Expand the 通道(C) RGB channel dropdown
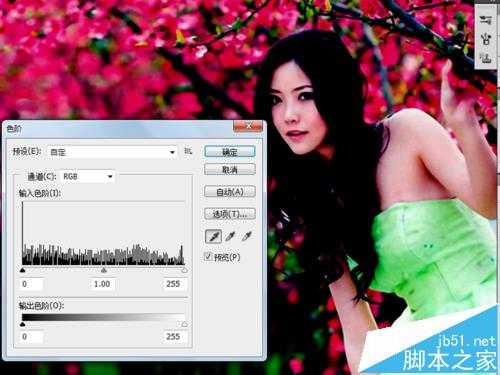Screen dimensions: 500x375 [88, 176]
